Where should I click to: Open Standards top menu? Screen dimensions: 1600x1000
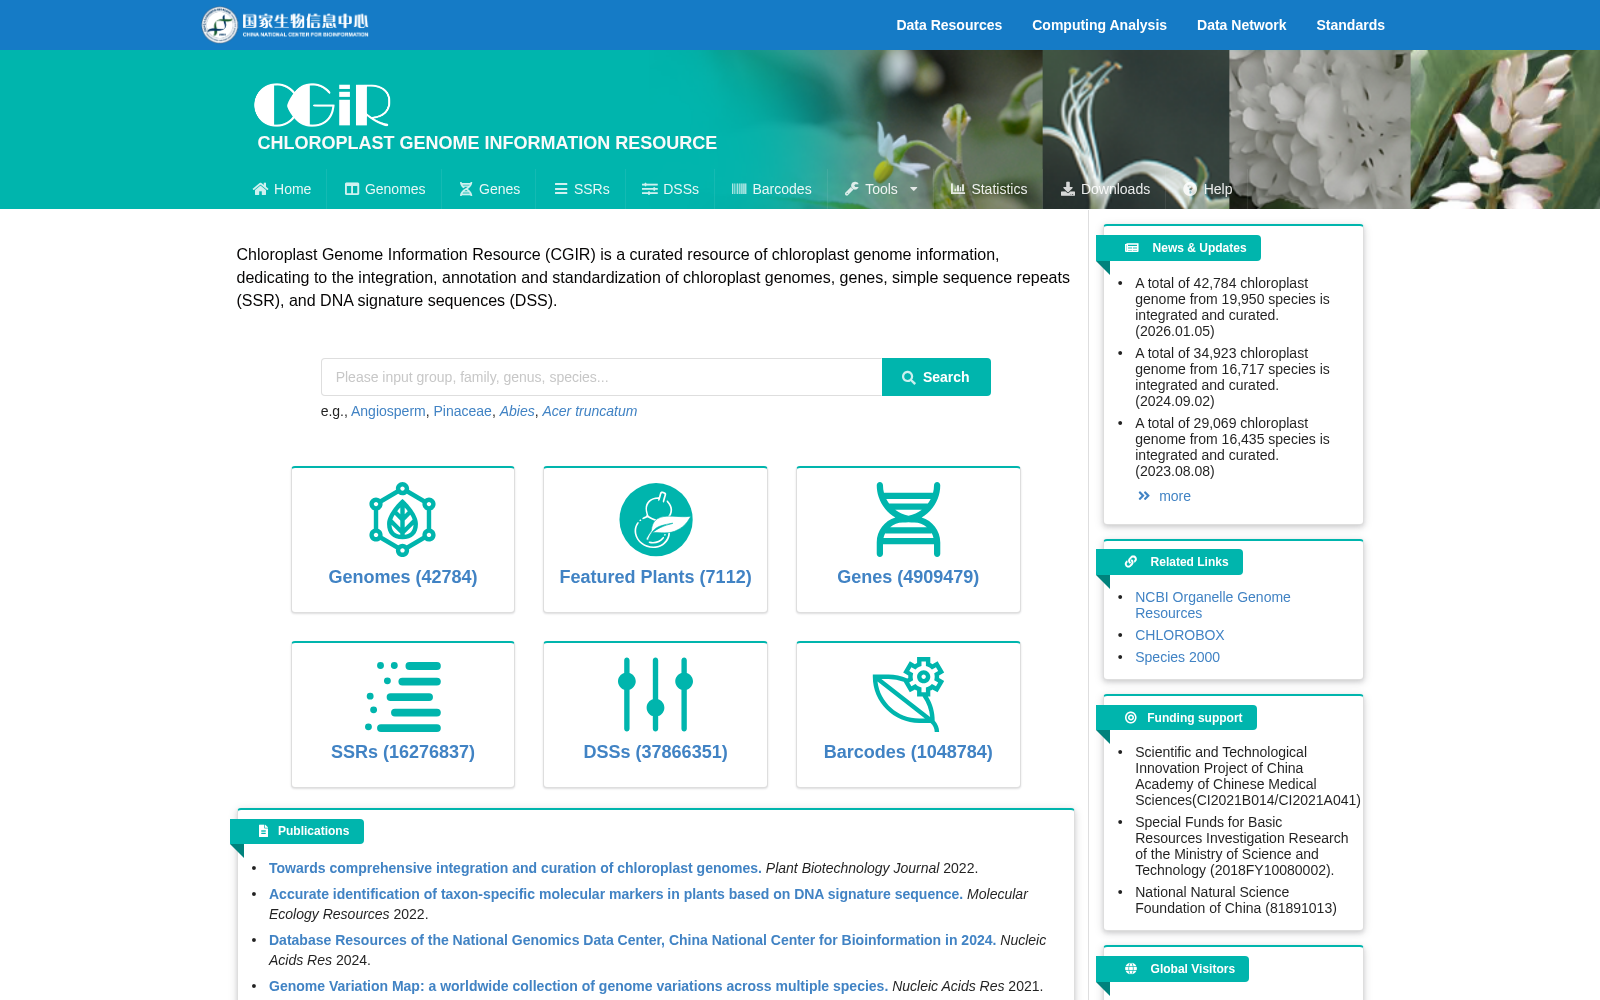click(1350, 25)
